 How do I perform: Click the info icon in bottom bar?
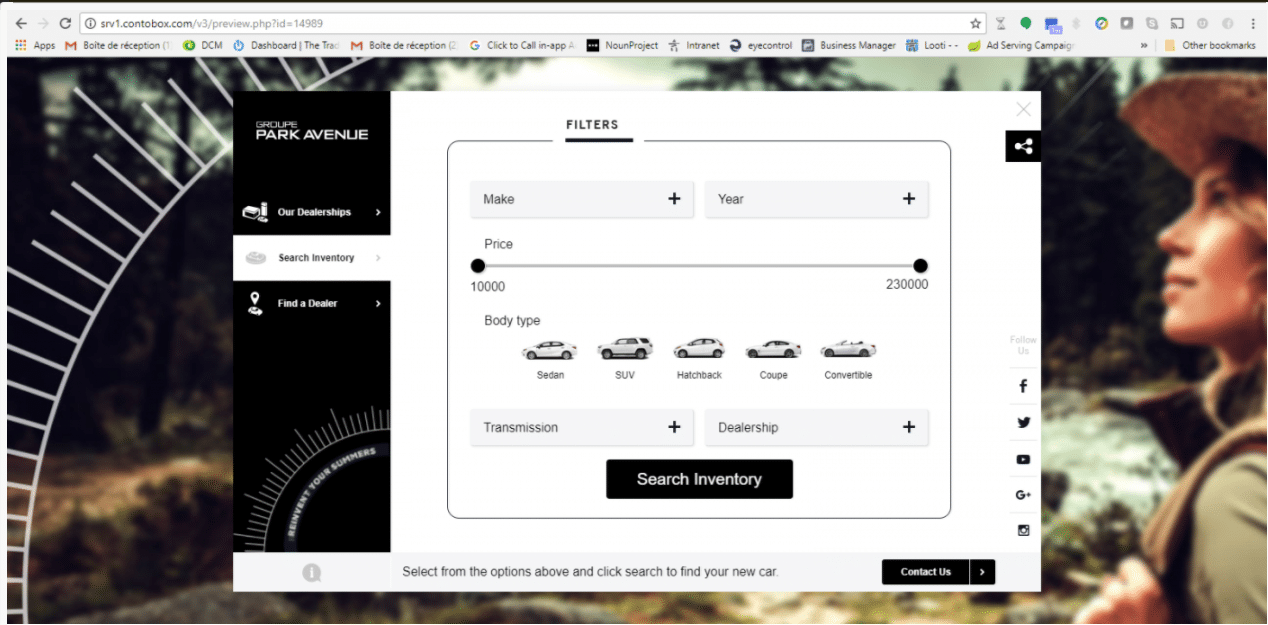coord(312,572)
